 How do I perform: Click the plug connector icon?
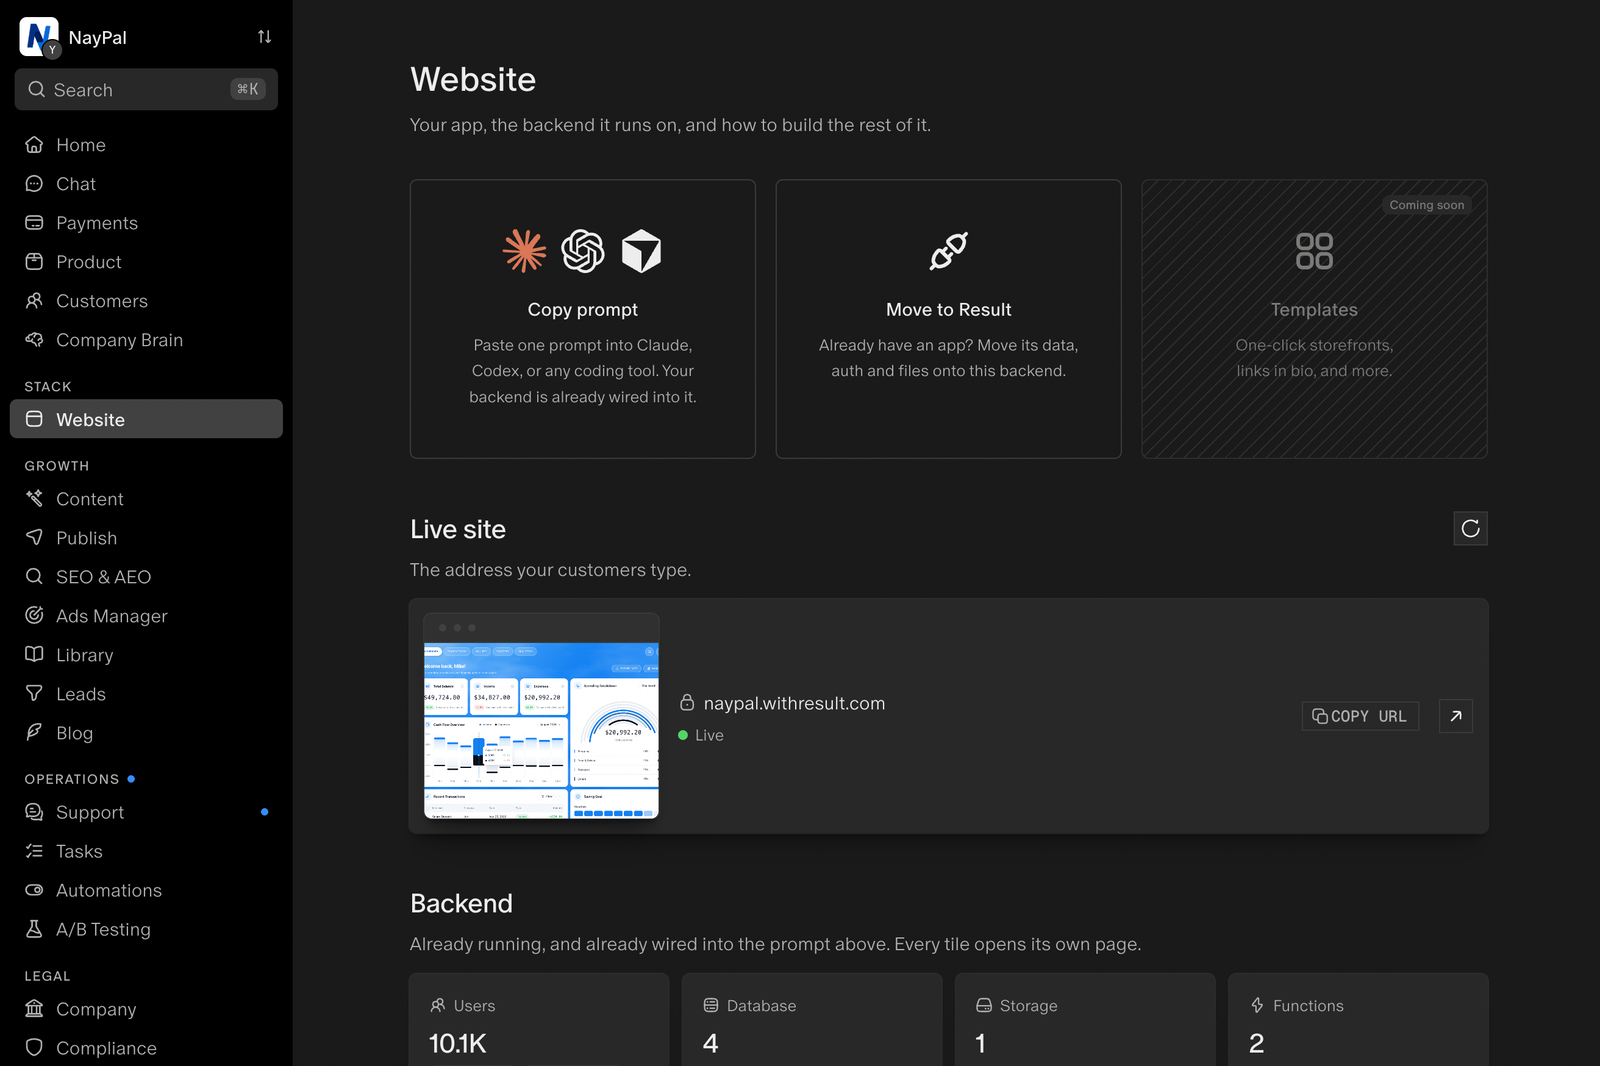click(948, 251)
